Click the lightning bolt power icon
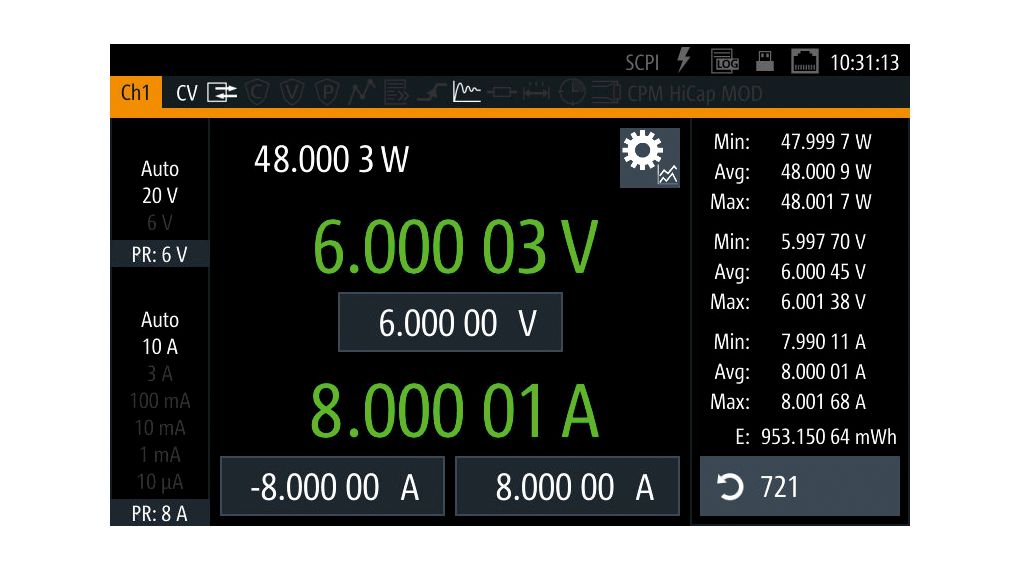The height and width of the screenshot is (570, 1020). point(684,61)
